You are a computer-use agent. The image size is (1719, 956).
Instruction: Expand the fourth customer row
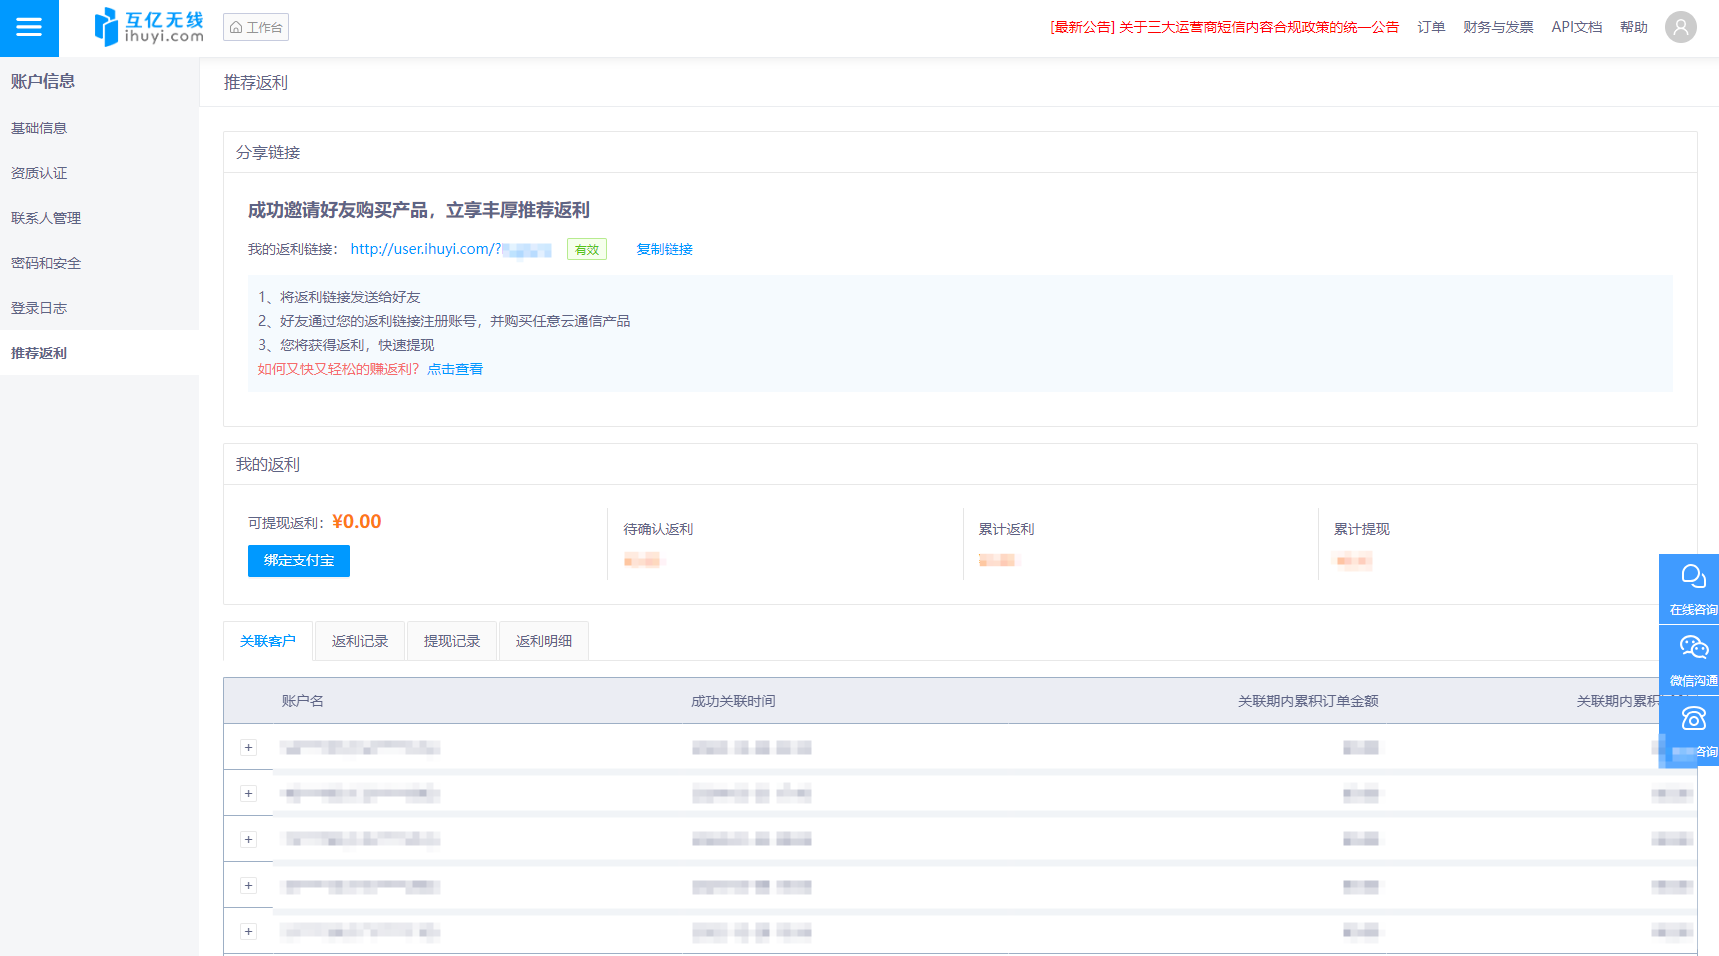[x=249, y=886]
